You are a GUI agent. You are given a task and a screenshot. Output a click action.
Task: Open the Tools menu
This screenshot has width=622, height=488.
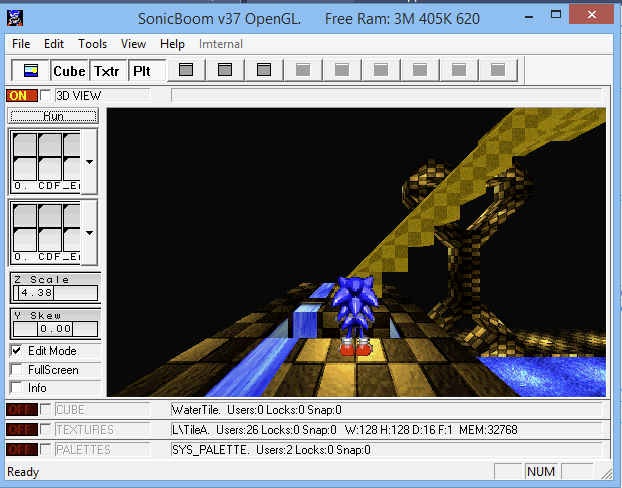pos(92,44)
